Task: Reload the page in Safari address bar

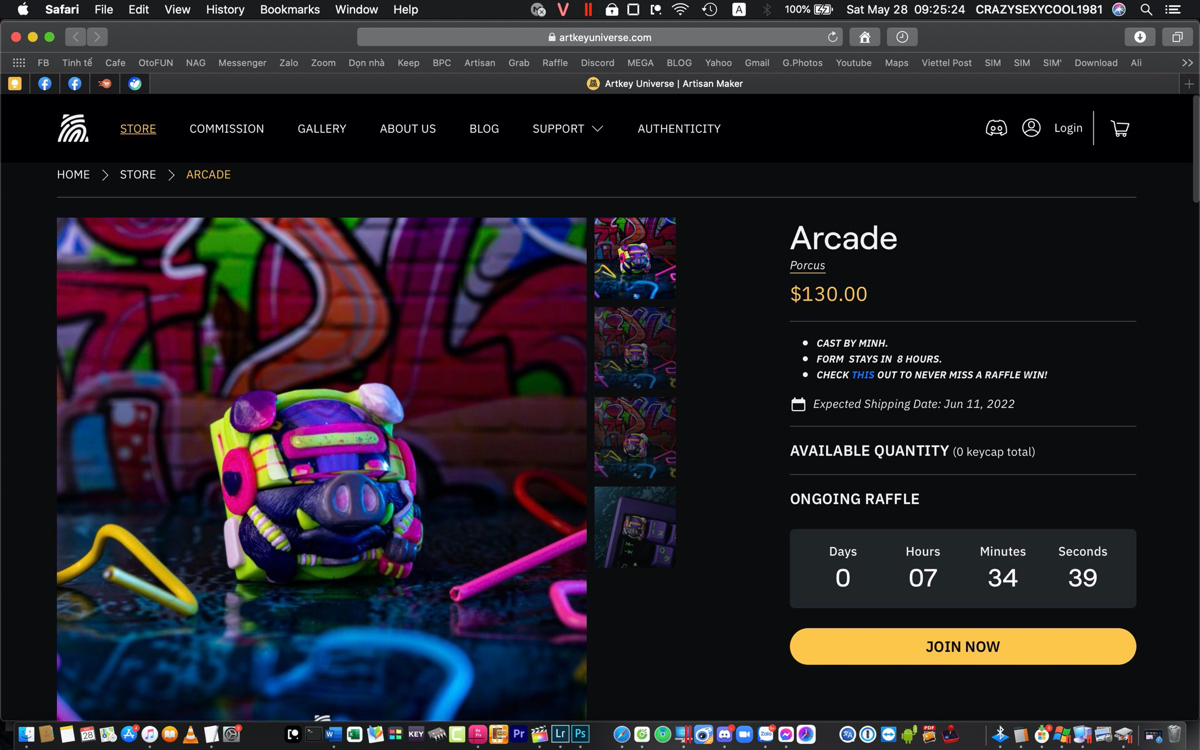Action: (832, 37)
